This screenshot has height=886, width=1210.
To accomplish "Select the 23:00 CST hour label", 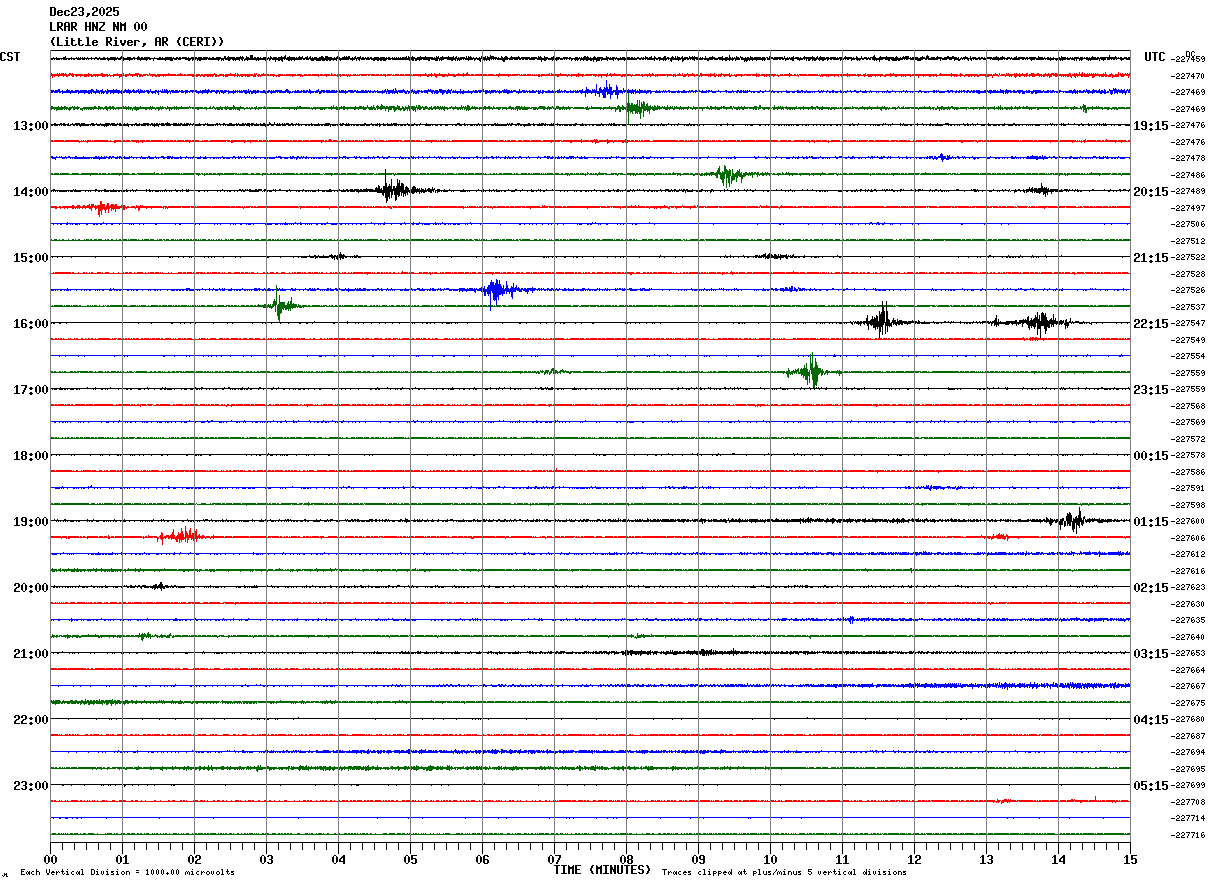I will [30, 786].
